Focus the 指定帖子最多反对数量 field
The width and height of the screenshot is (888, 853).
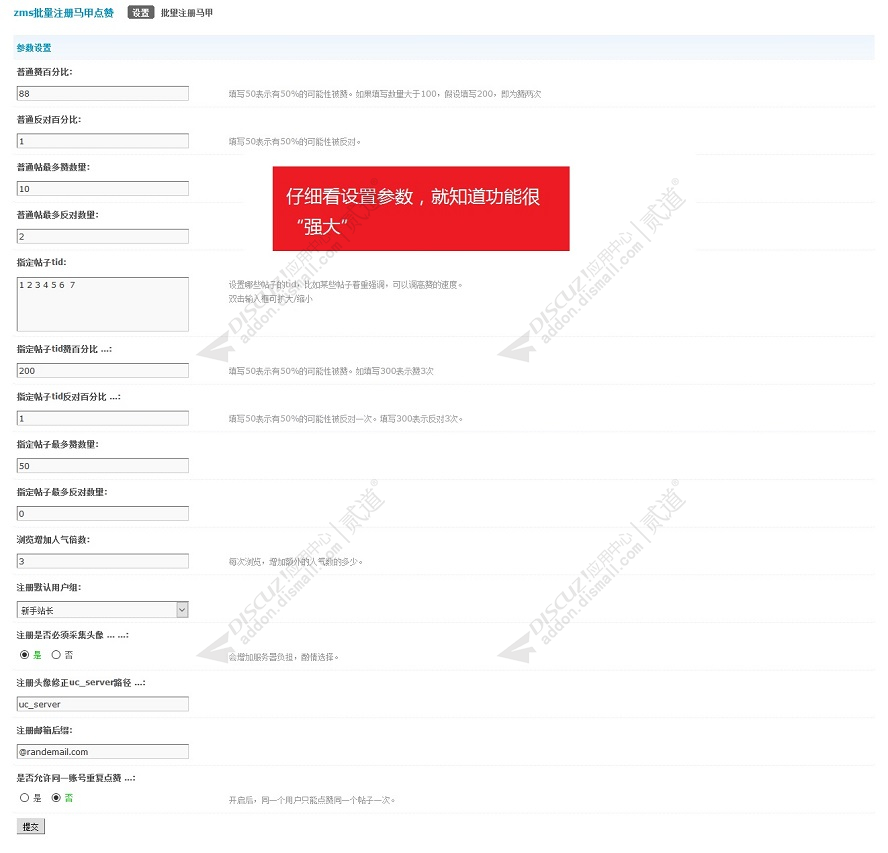pos(103,513)
